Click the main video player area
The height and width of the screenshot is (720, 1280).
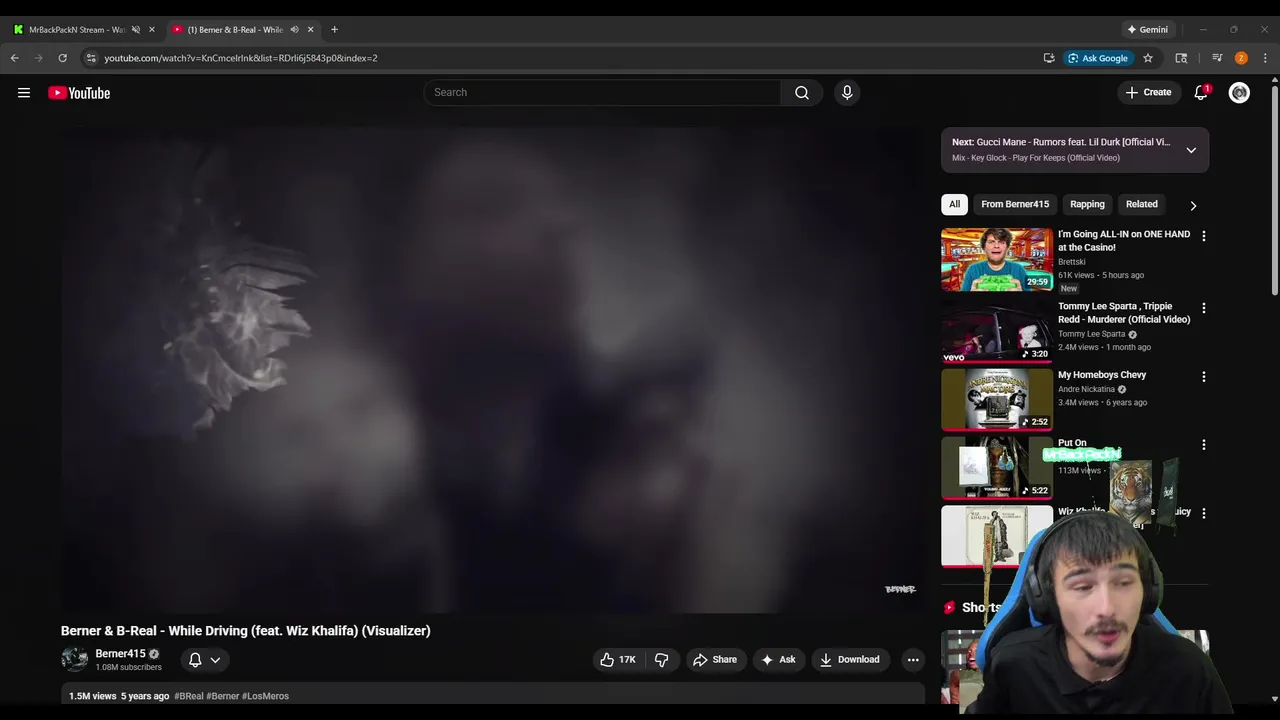[493, 370]
